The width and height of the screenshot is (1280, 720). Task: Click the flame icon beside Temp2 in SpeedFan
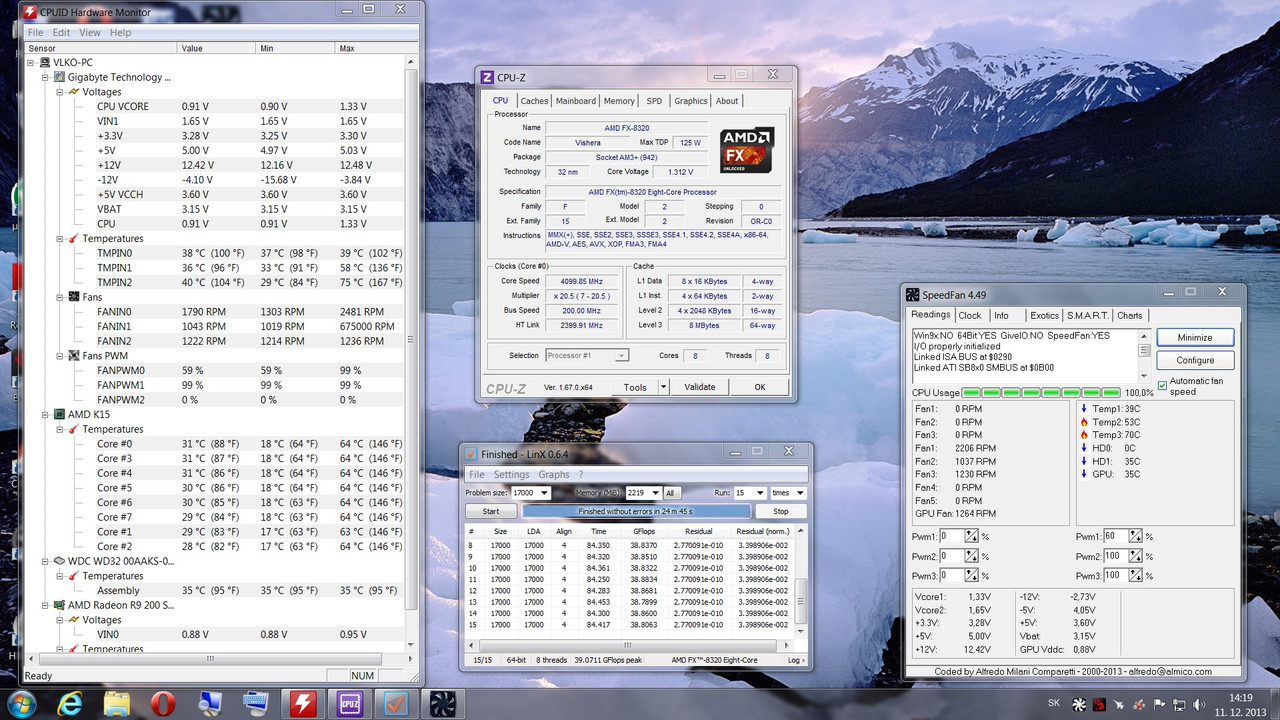pos(1083,422)
